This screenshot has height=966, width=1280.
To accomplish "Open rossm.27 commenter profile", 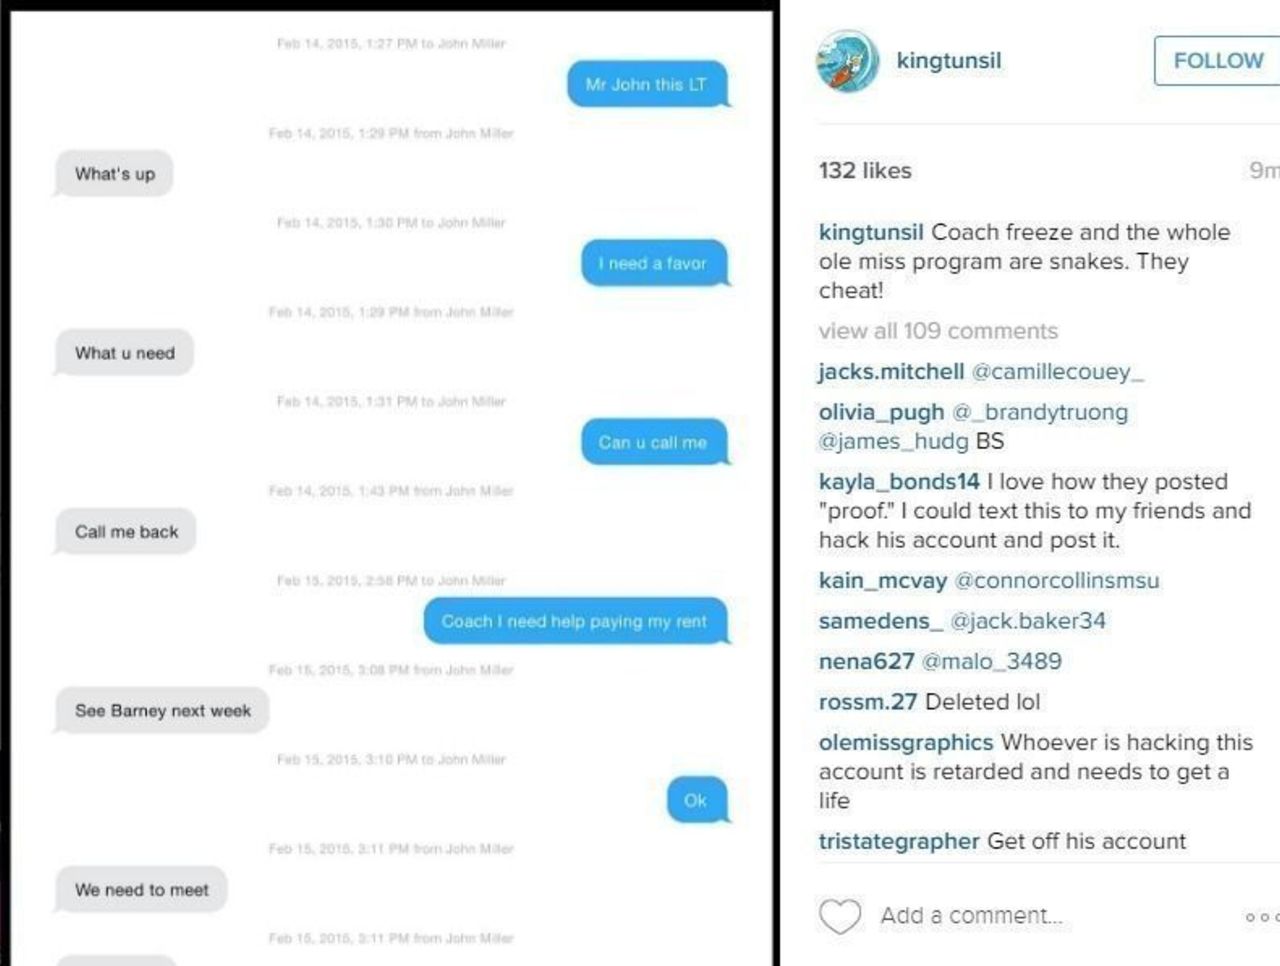I will 867,702.
